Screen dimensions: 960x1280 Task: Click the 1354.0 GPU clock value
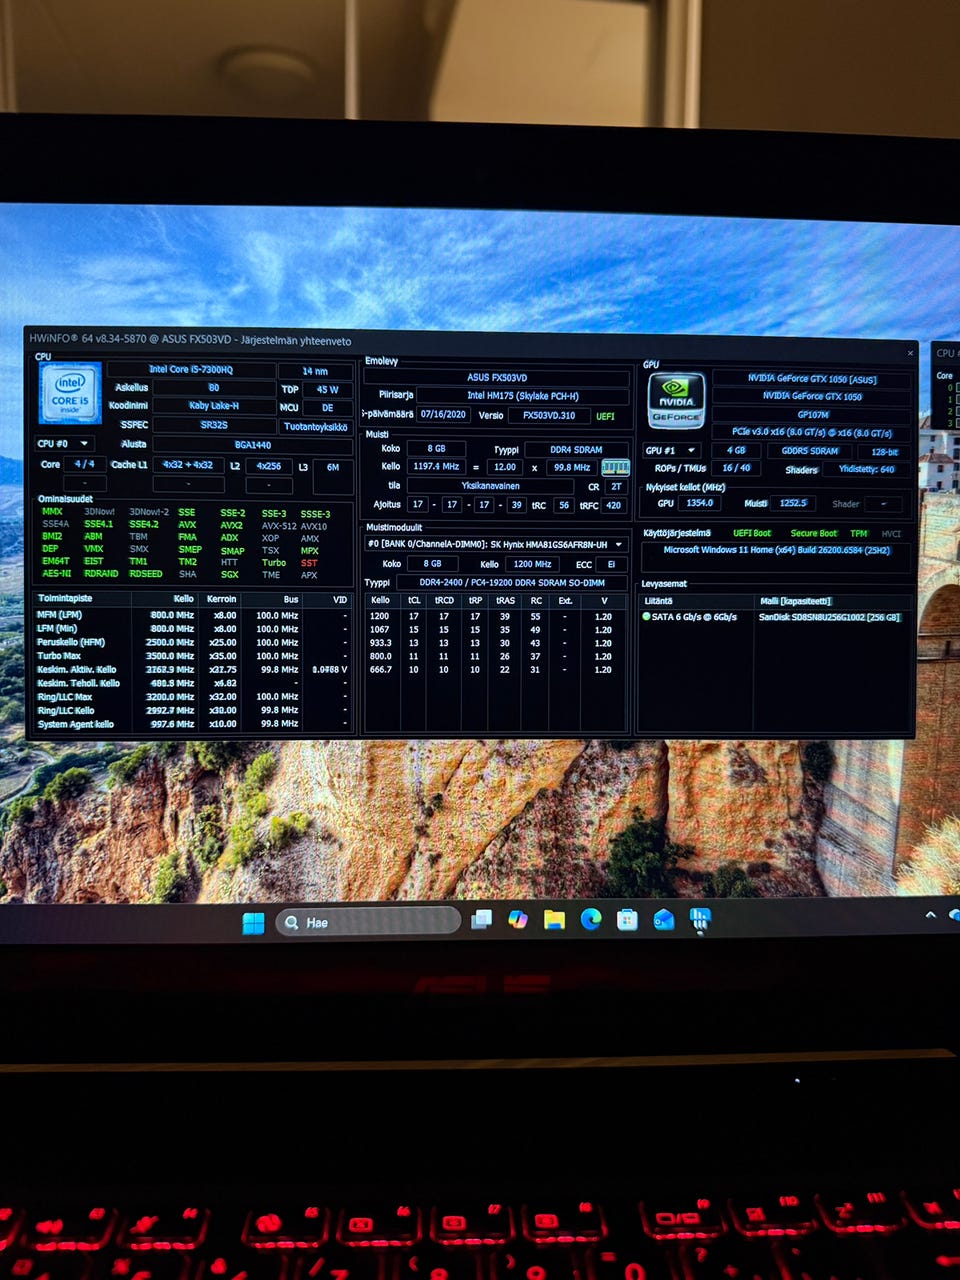[700, 503]
